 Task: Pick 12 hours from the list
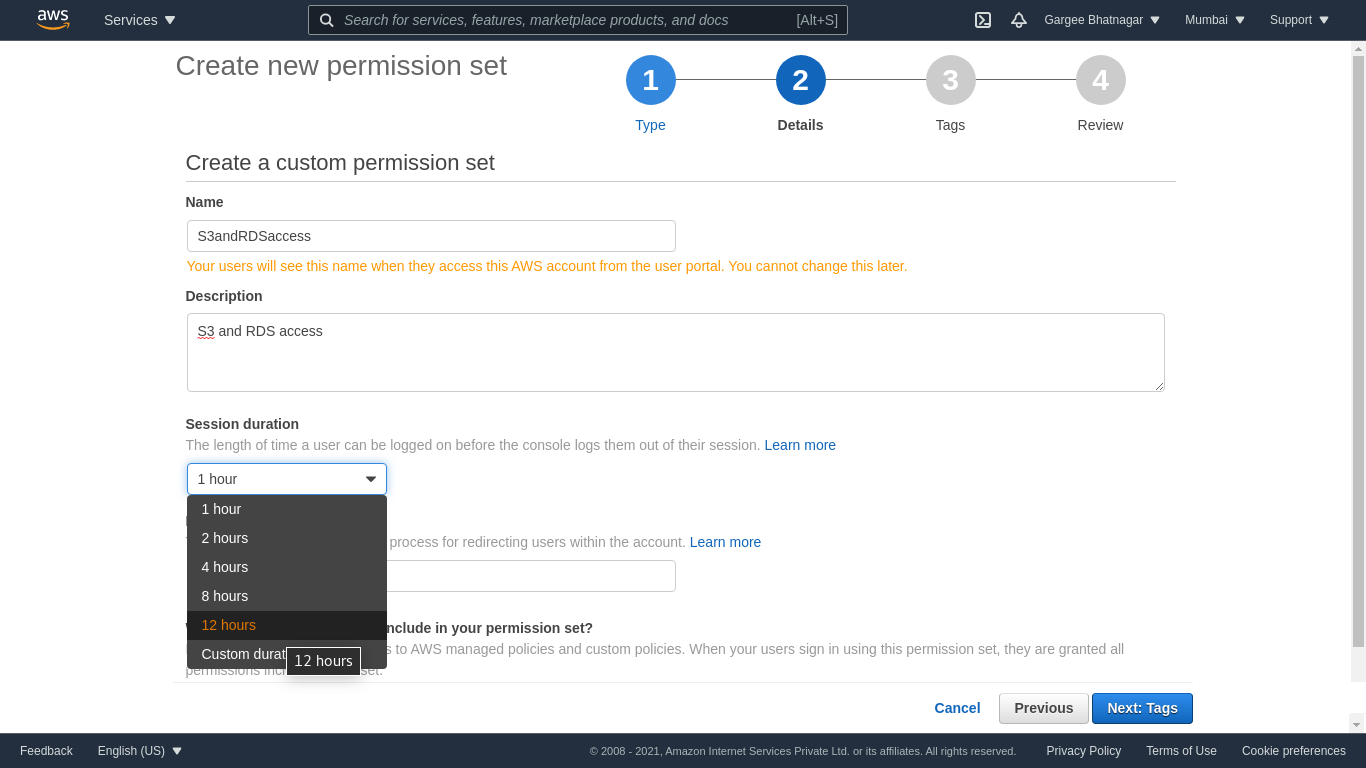click(x=229, y=625)
